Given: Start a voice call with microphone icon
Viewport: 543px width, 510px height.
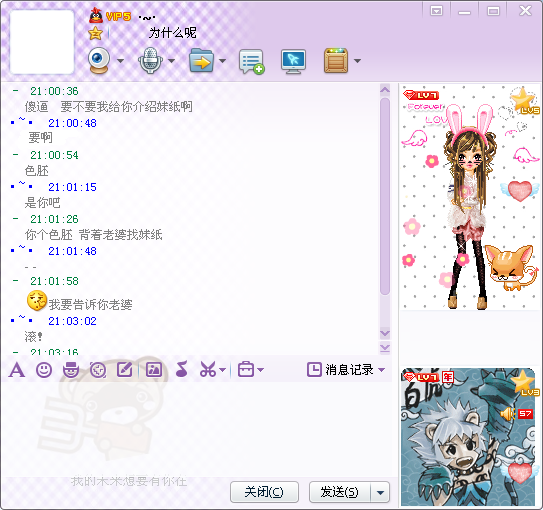Looking at the screenshot, I should [150, 61].
